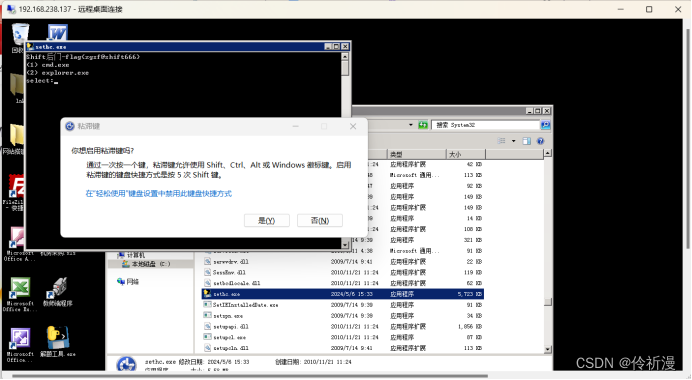Image resolution: width=692 pixels, height=380 pixels.
Task: Maximize the sethc.exe console window
Action: pos(336,46)
